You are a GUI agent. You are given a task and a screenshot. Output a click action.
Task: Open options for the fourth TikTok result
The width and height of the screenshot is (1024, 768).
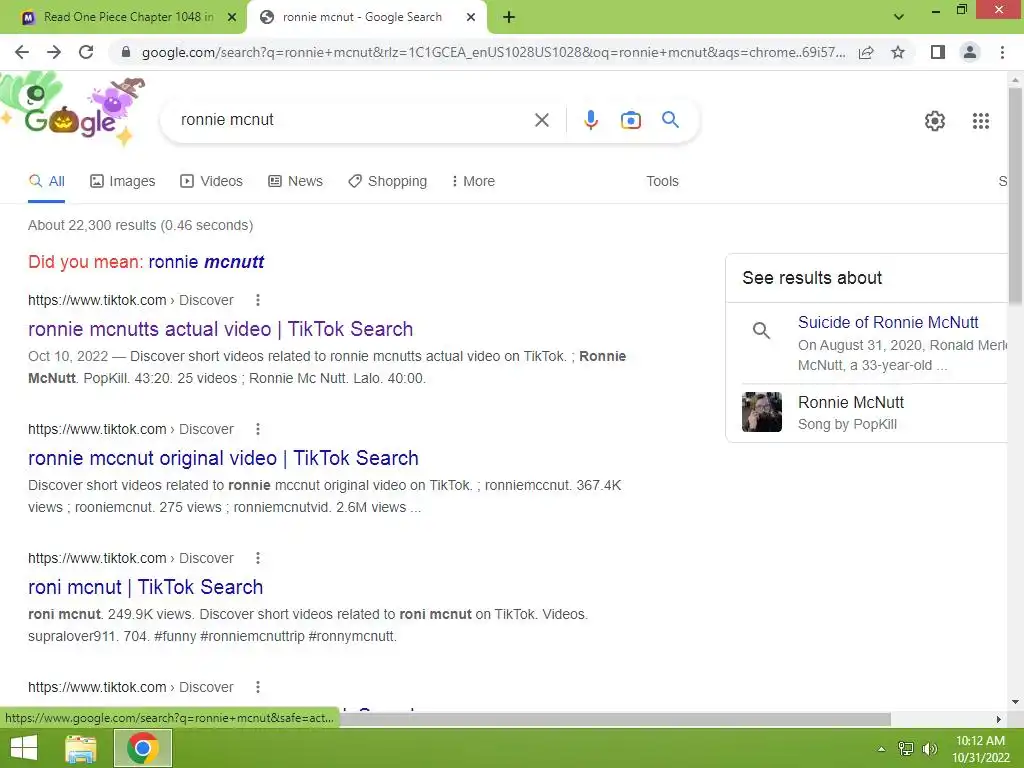click(x=258, y=687)
